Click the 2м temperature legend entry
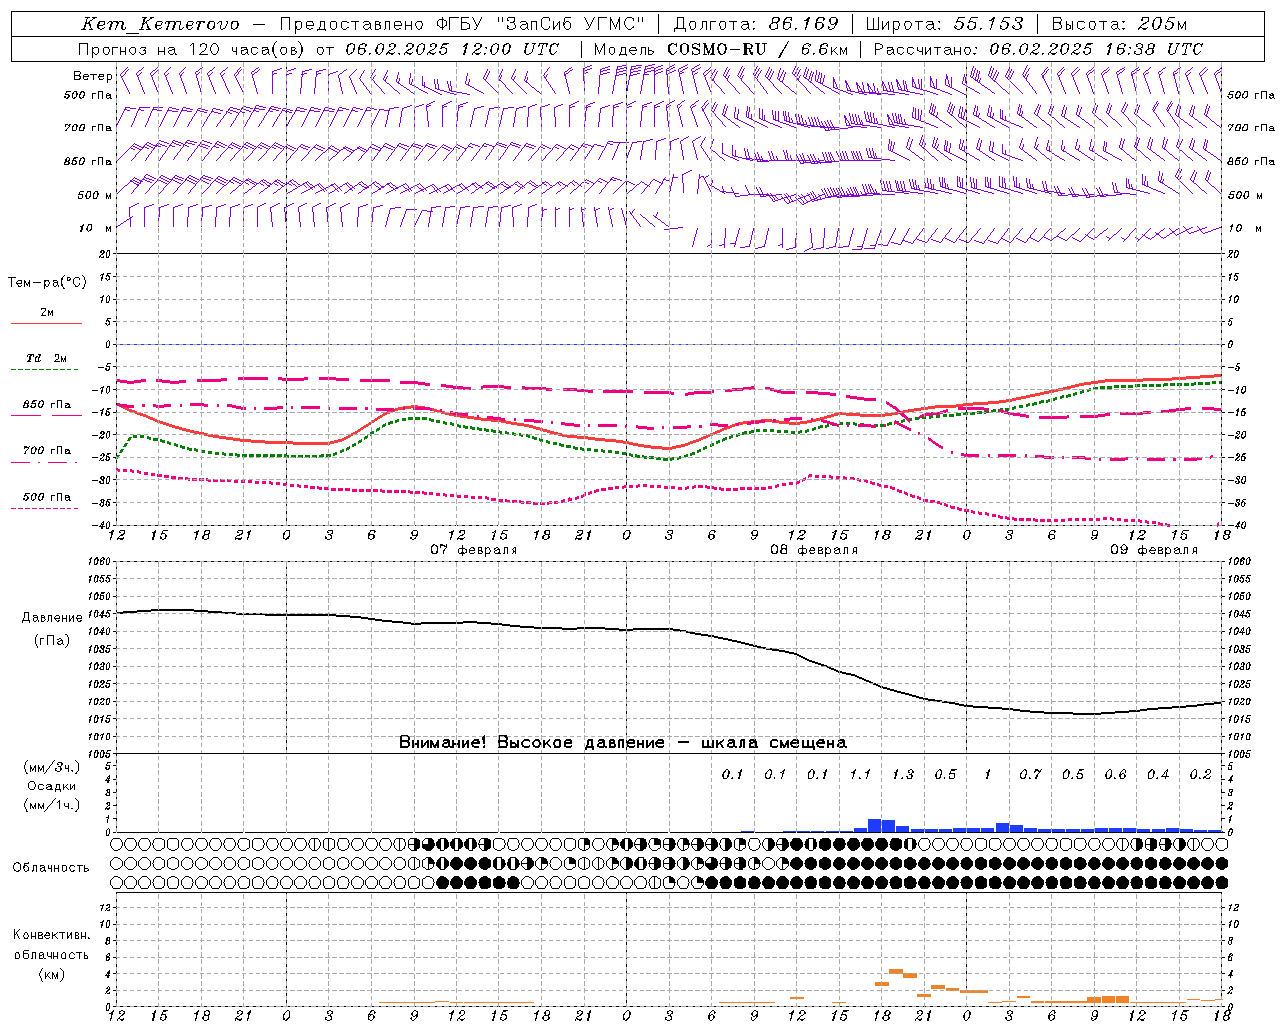Screen dimensions: 1280x1024 46,313
